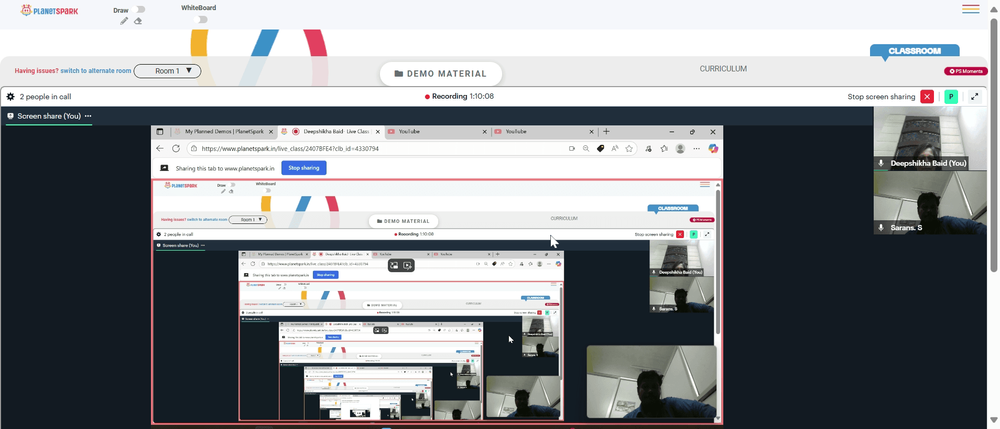Click the Copilot icon in largest shared browser preview
The height and width of the screenshot is (429, 1000).
click(x=713, y=149)
